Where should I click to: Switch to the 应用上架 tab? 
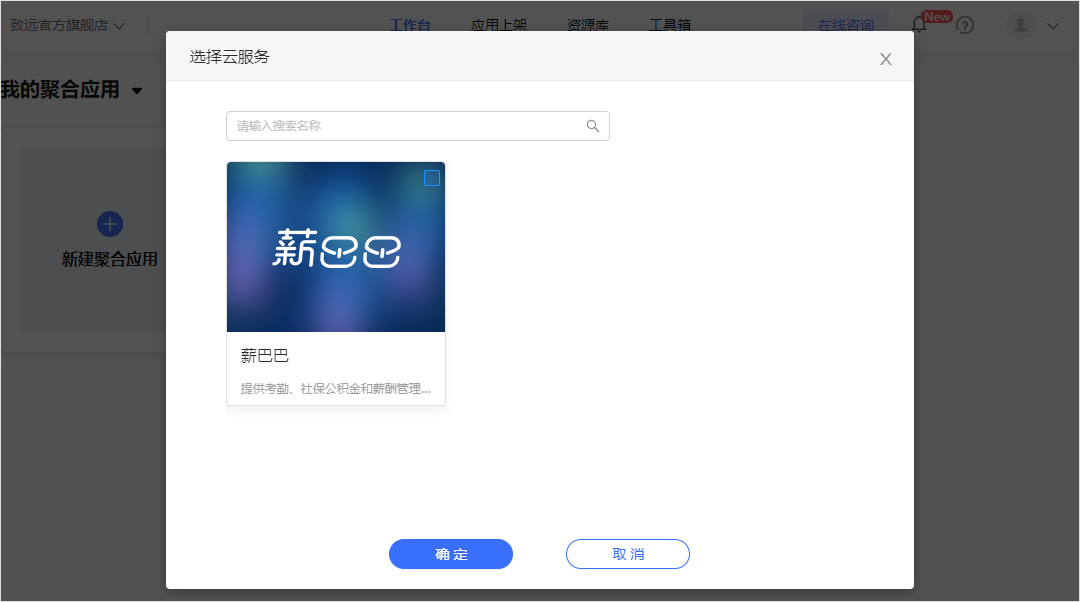point(499,25)
